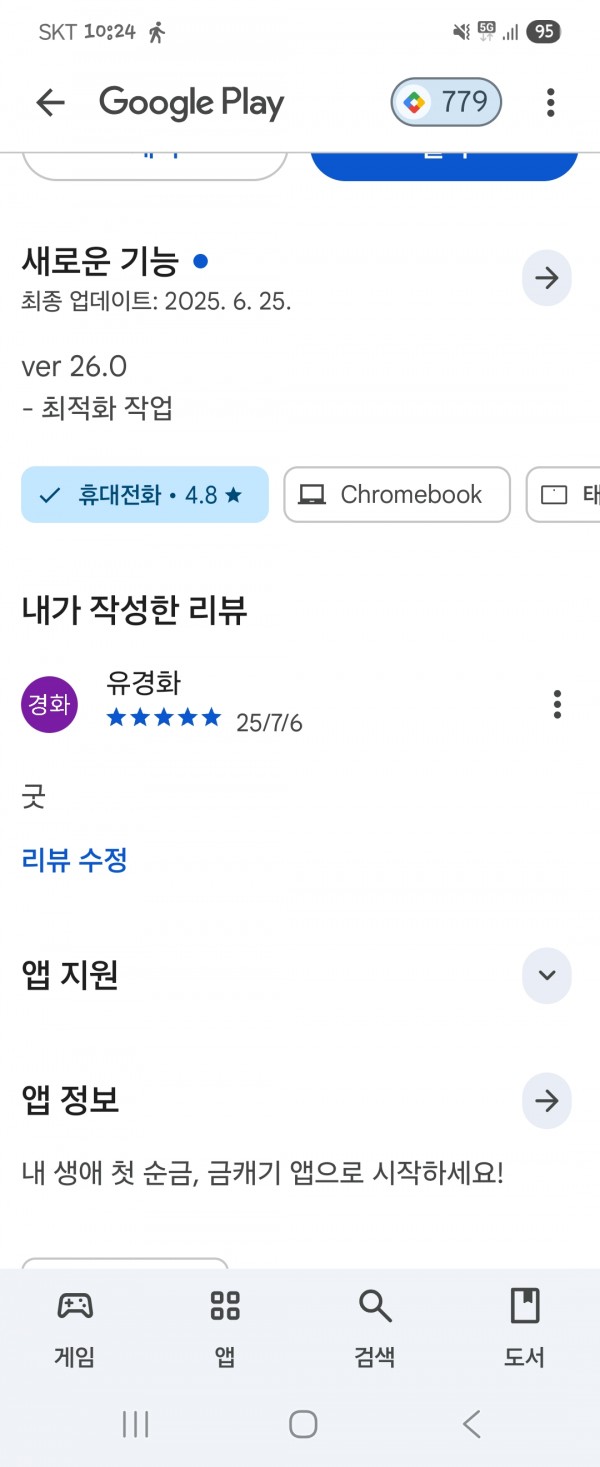Expand 앱 지원 by its heading

(70, 974)
